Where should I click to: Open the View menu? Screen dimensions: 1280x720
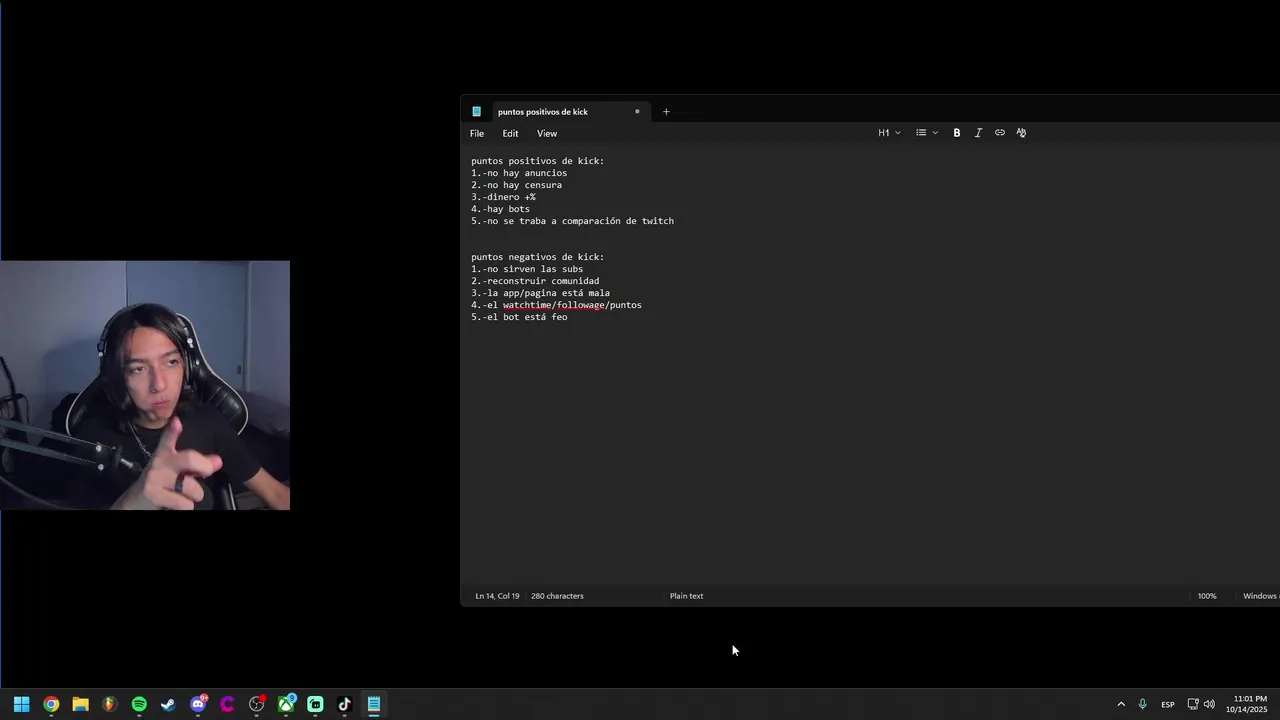(x=547, y=134)
